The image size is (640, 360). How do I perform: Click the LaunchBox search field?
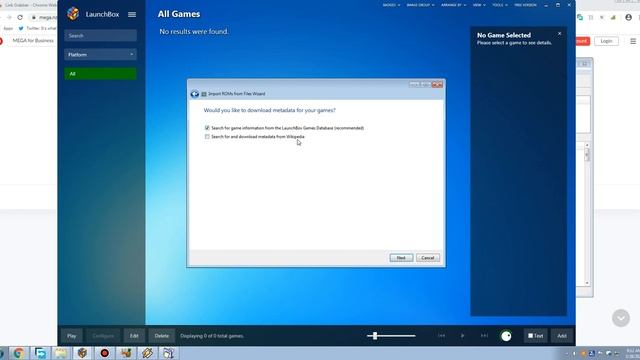[100, 36]
